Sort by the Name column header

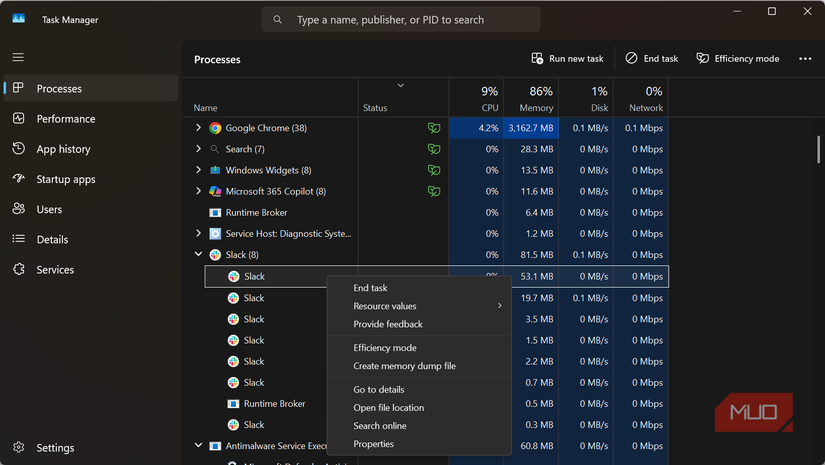(x=270, y=98)
